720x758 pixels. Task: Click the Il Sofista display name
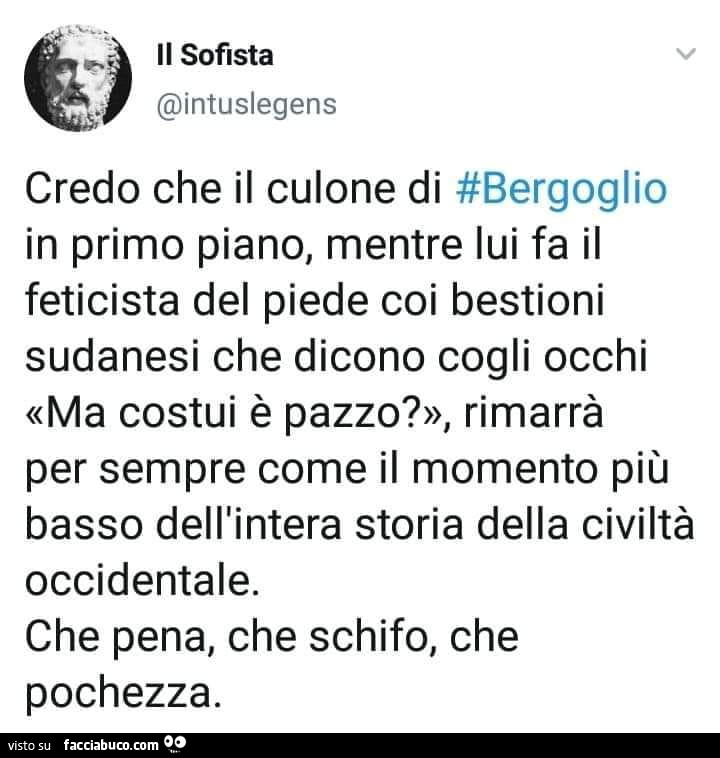[x=215, y=55]
